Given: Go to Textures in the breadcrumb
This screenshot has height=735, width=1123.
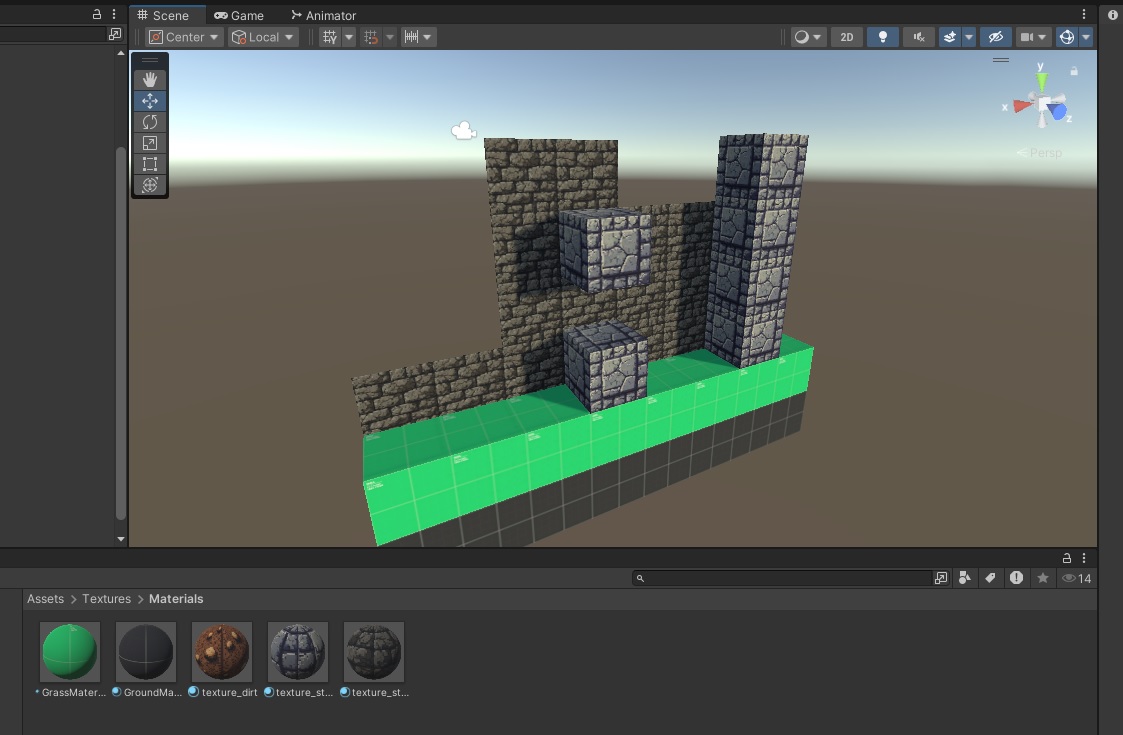Looking at the screenshot, I should click(x=106, y=599).
